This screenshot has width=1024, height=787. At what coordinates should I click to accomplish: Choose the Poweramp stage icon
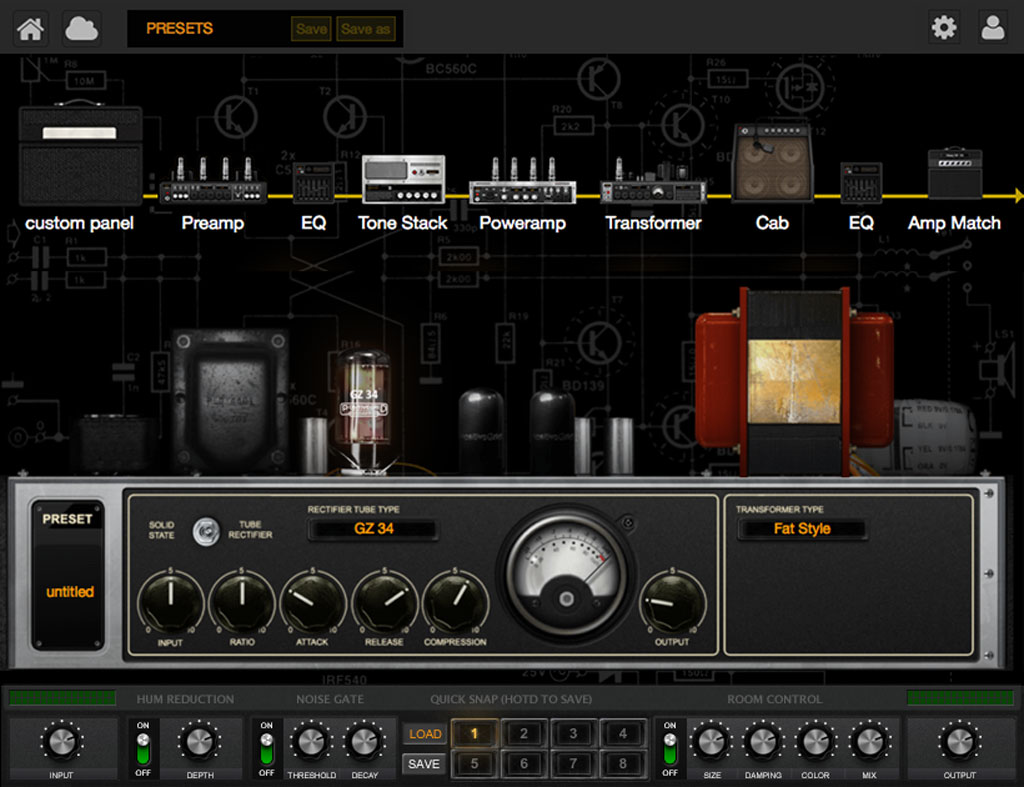522,184
